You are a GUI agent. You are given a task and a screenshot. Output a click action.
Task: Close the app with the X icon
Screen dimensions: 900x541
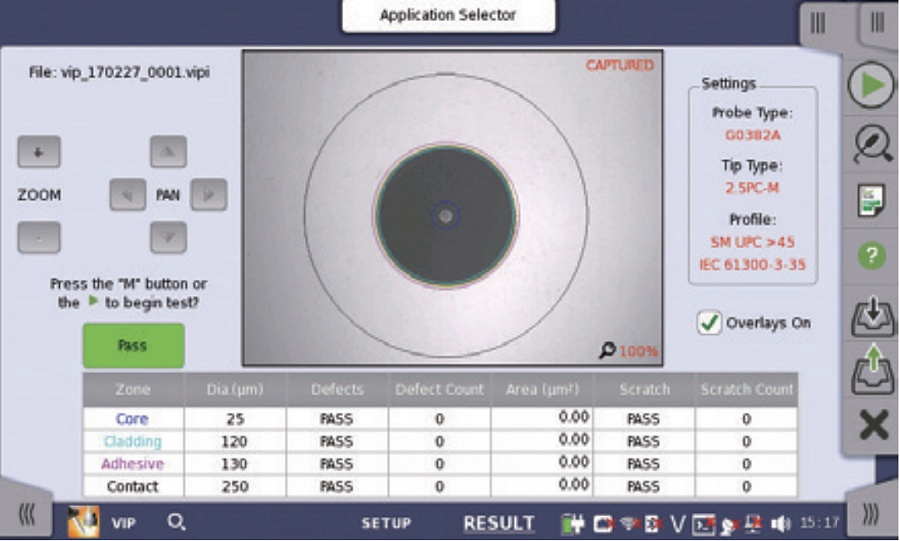873,426
